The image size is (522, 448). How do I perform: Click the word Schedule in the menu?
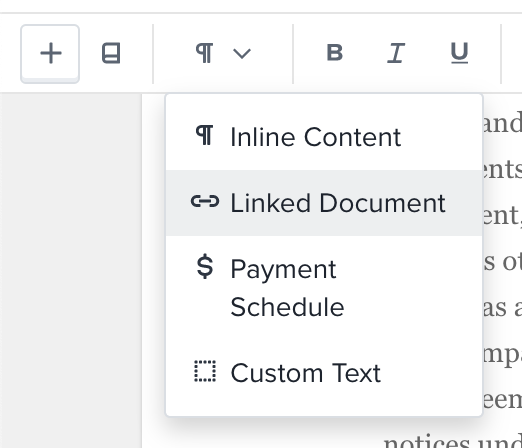[x=287, y=307]
